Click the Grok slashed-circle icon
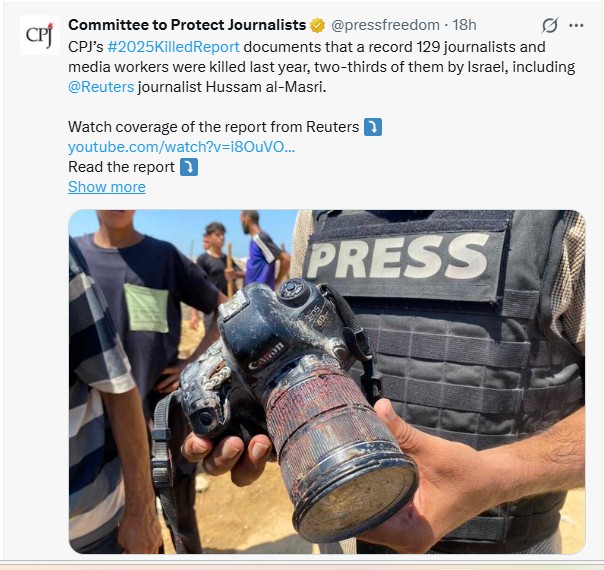This screenshot has height=570, width=604. pyautogui.click(x=550, y=25)
